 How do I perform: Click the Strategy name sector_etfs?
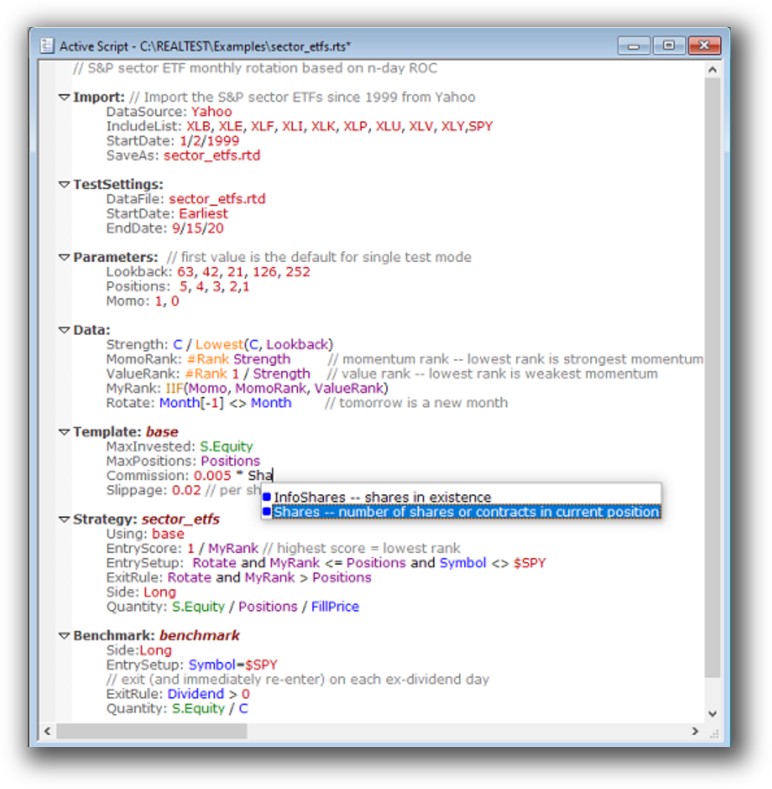click(x=181, y=519)
